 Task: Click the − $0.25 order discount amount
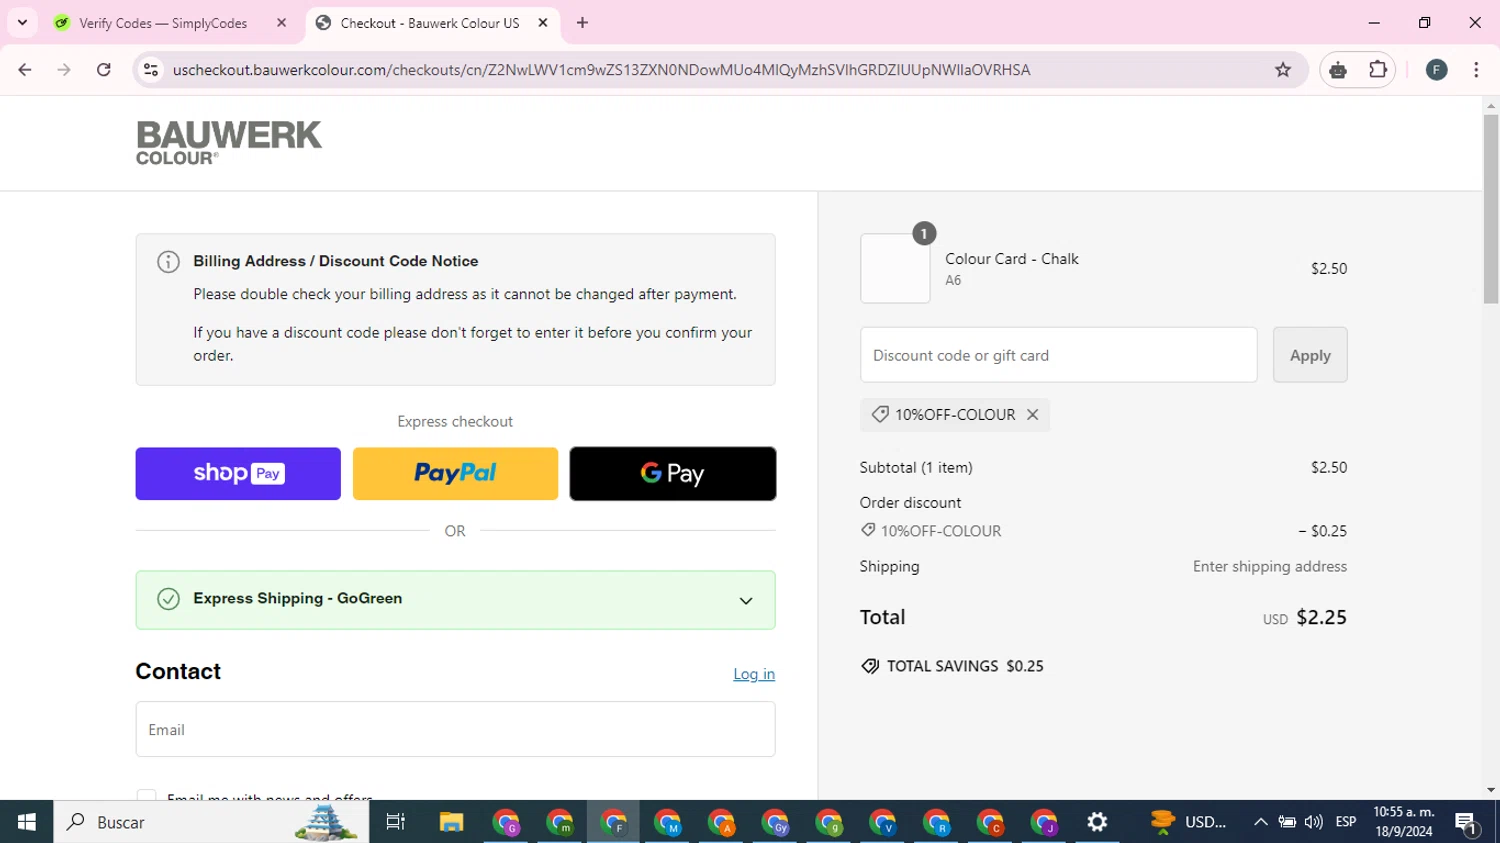[1322, 531]
